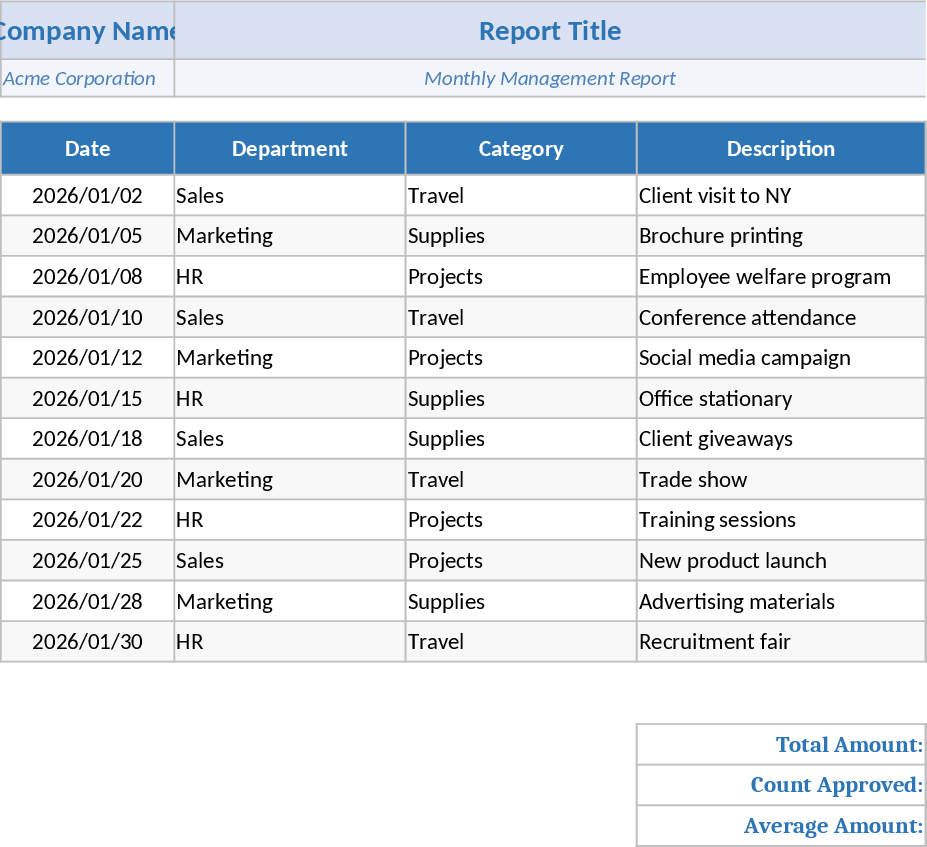Select the Date column header

87,149
